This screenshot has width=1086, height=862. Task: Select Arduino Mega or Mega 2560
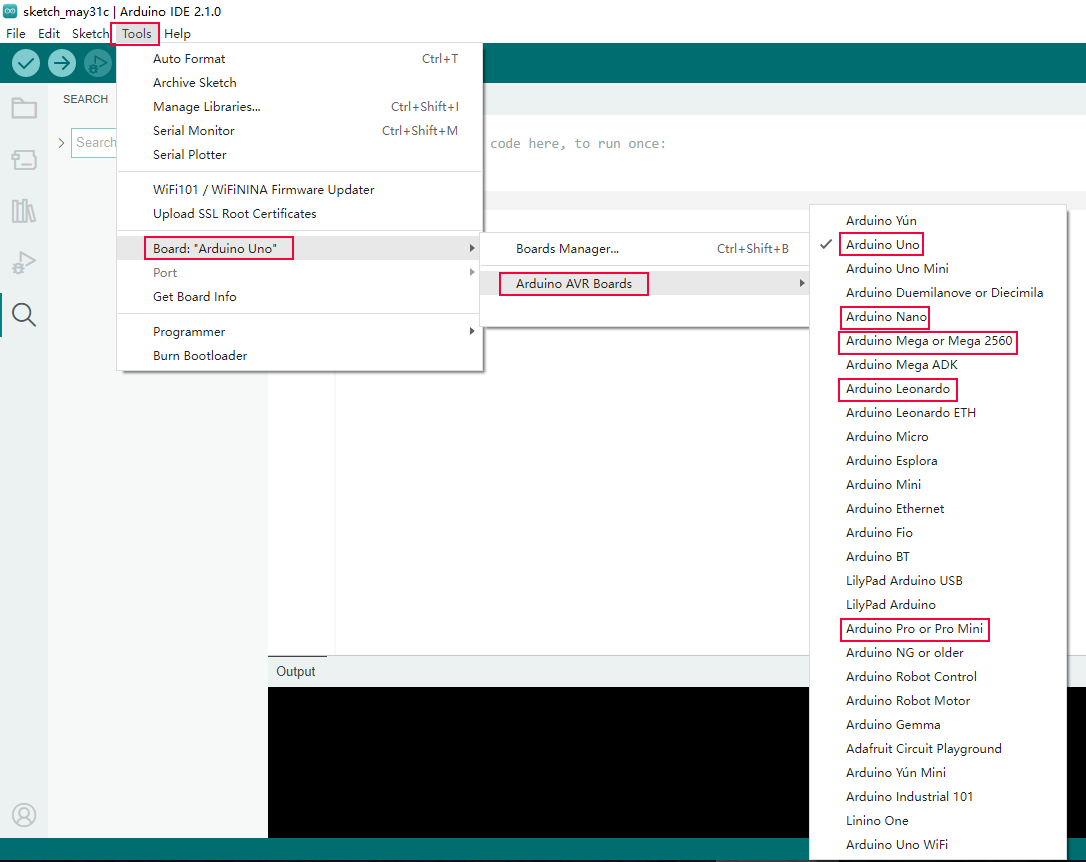[938, 341]
